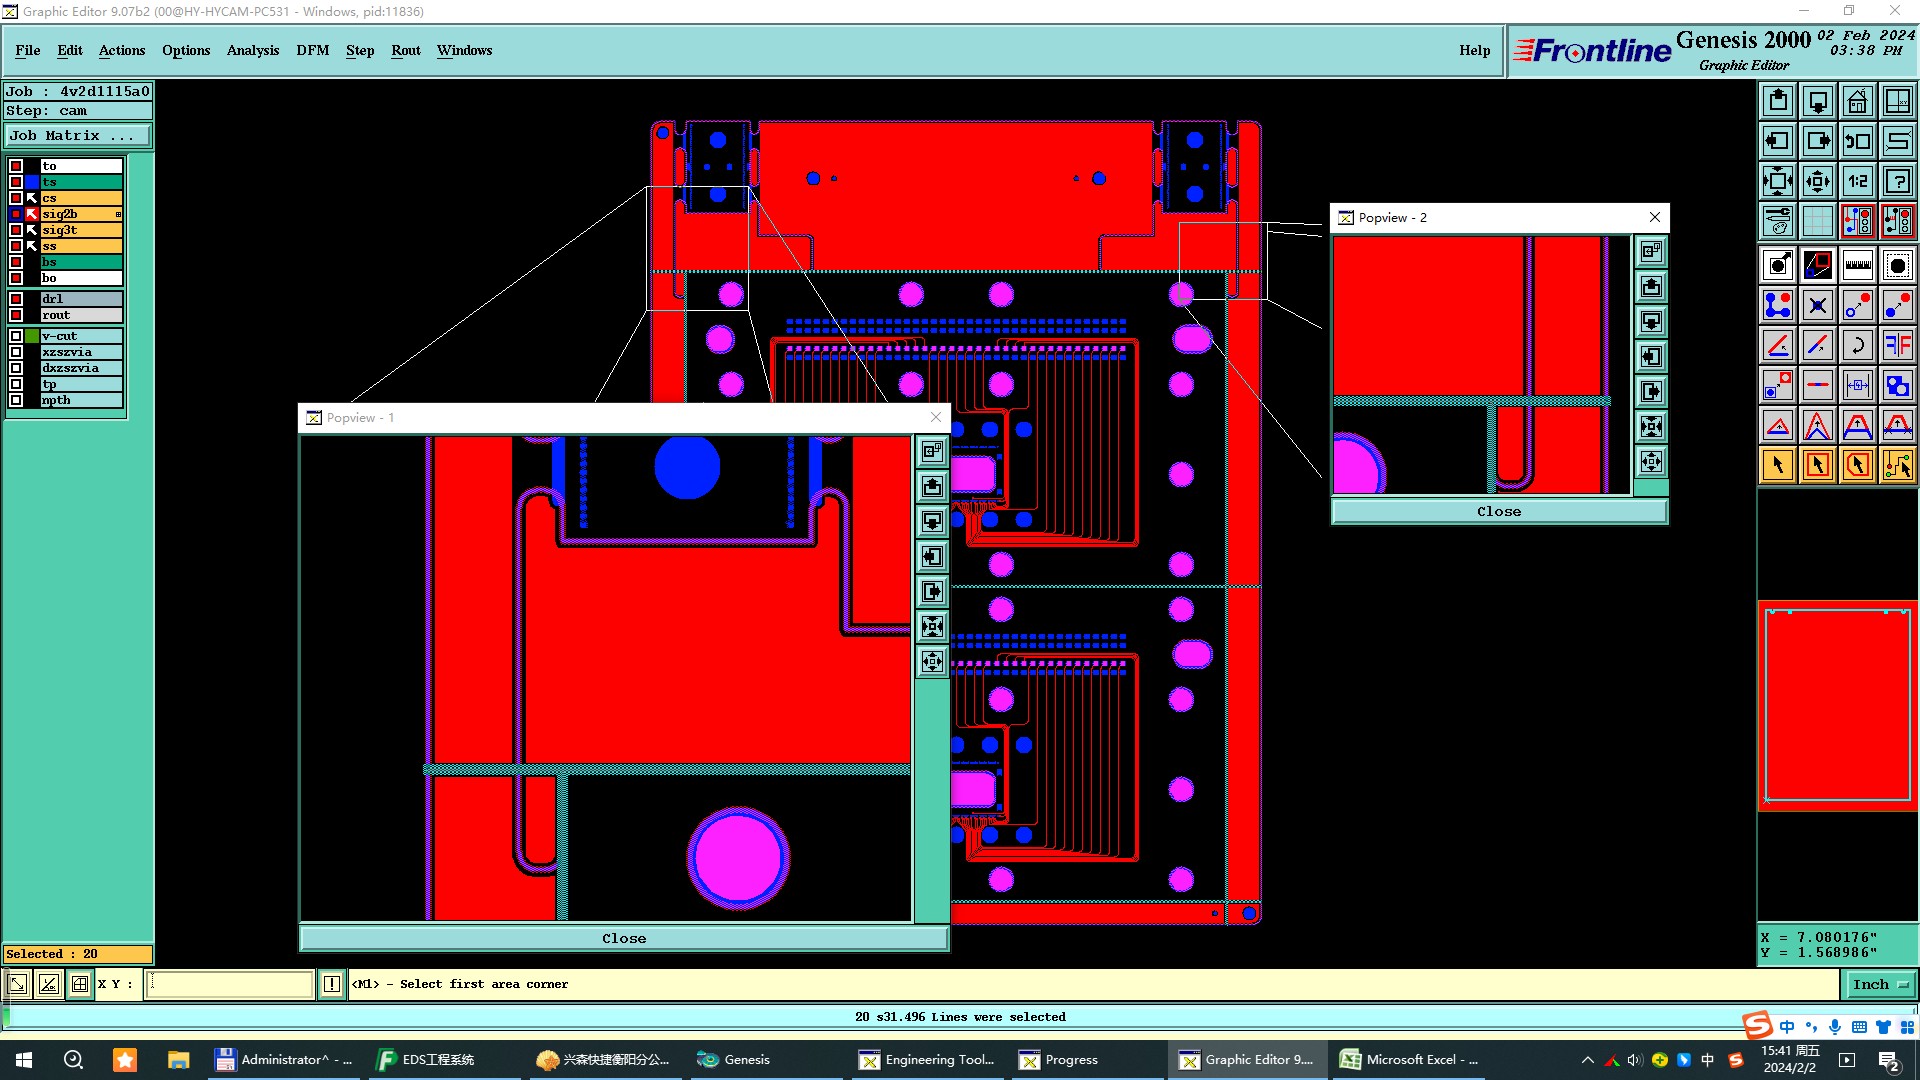This screenshot has height=1080, width=1920.
Task: Click the Home view icon
Action: 1857,101
